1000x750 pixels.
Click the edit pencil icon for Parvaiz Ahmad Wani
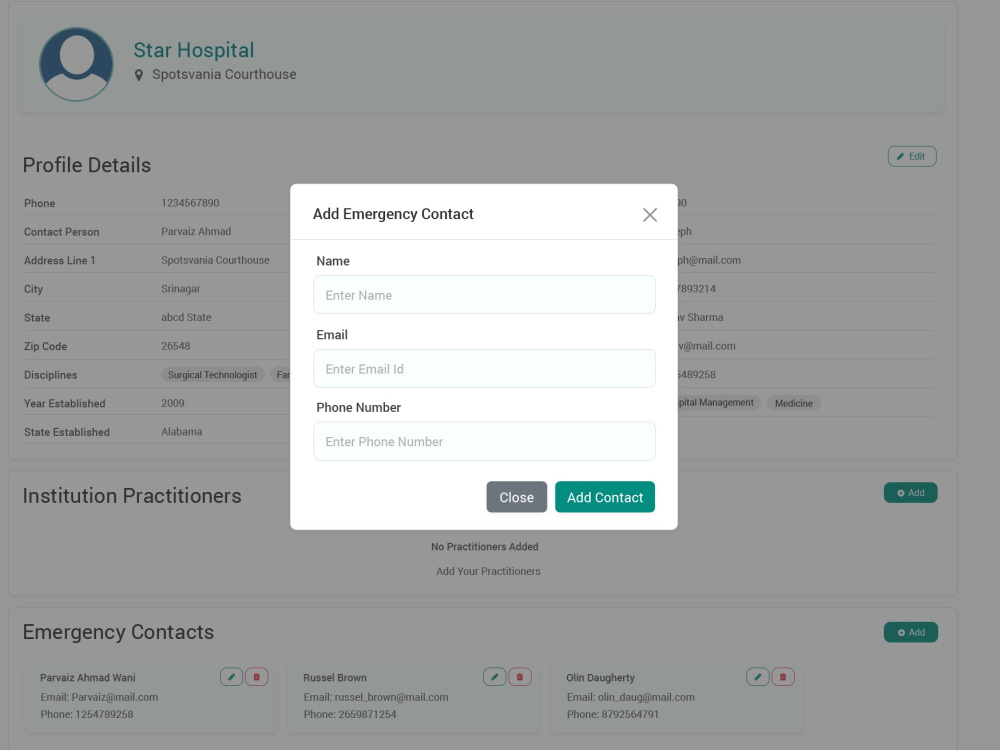coord(232,677)
